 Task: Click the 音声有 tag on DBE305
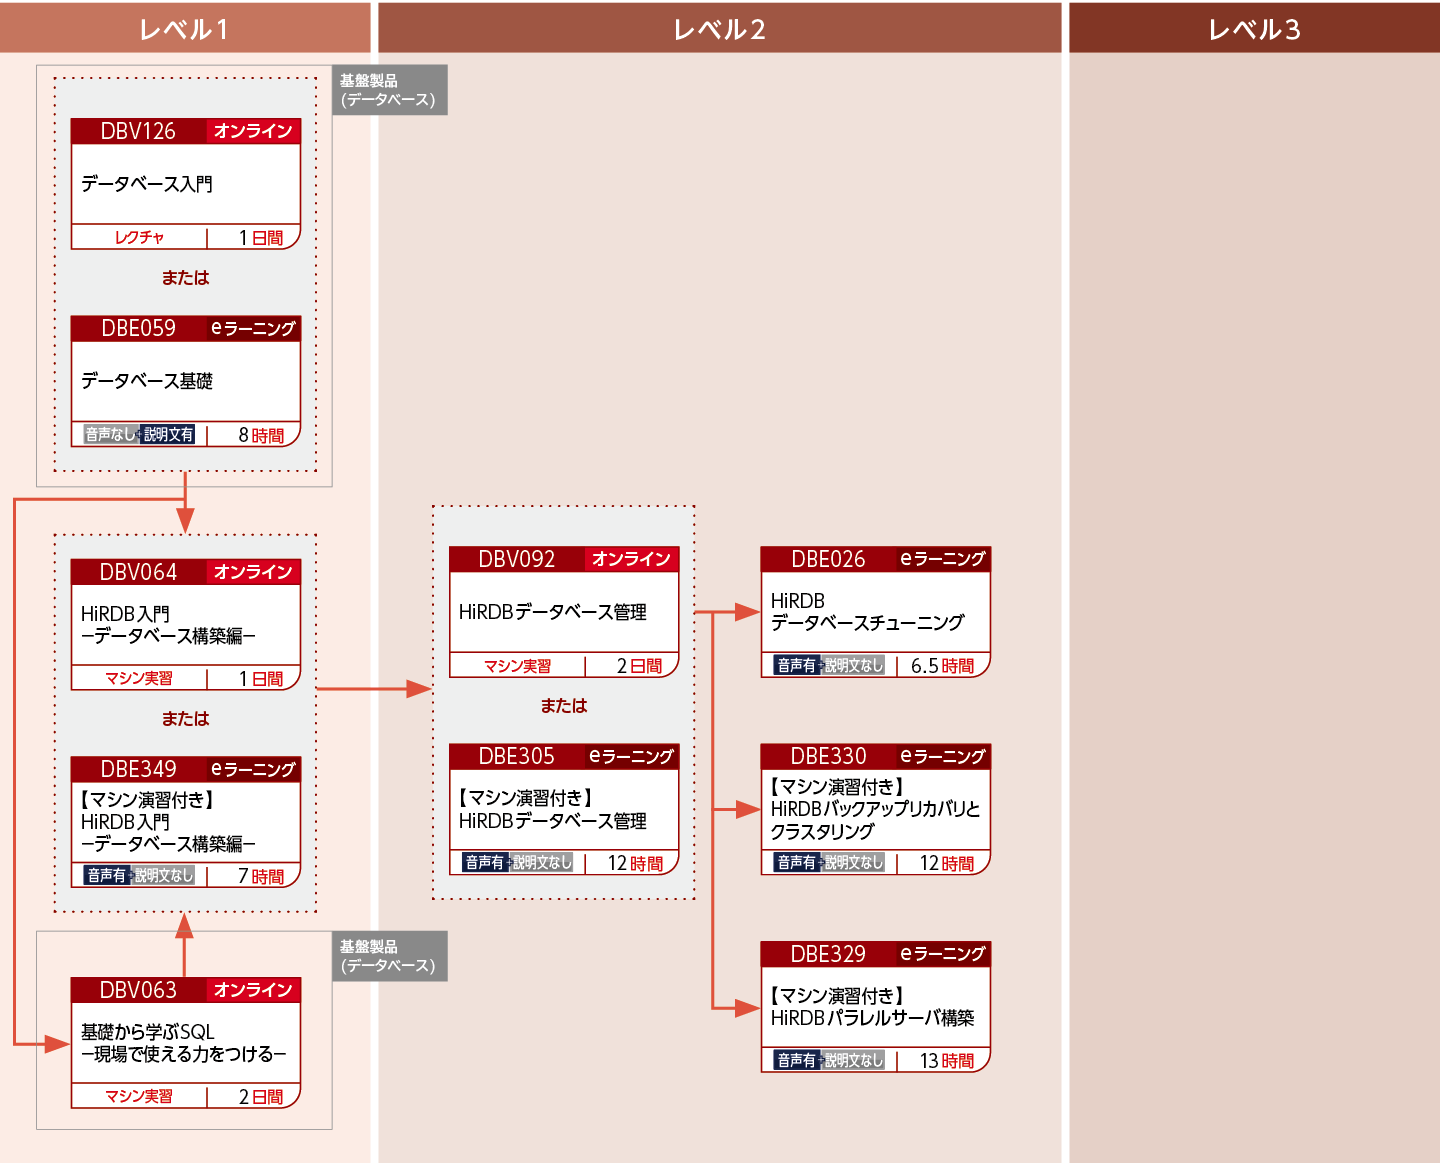[x=485, y=862]
